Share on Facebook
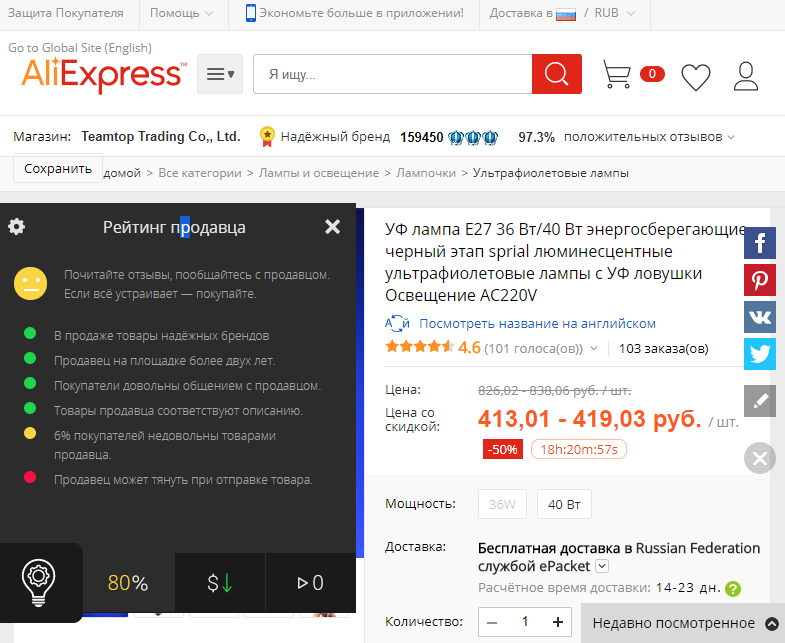This screenshot has height=643, width=785. pos(759,243)
